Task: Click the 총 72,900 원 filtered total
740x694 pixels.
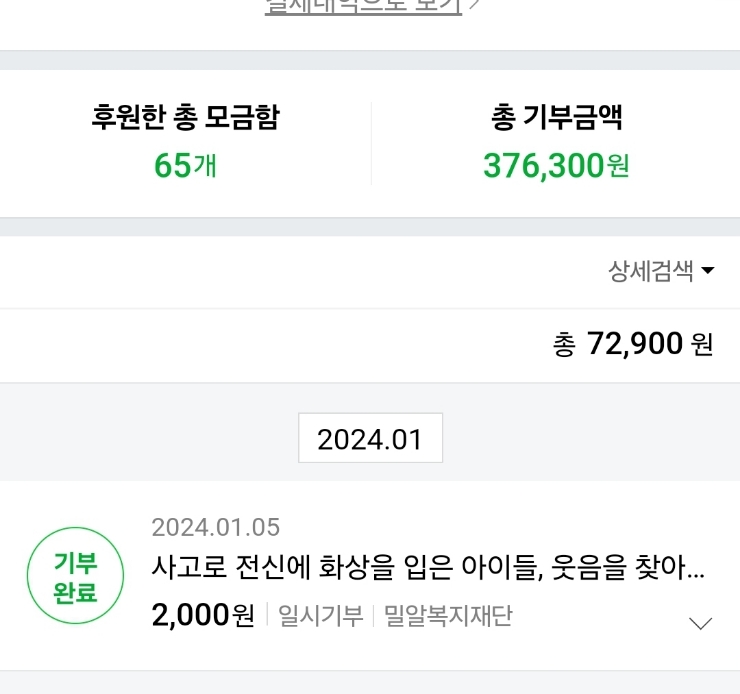Action: [633, 343]
